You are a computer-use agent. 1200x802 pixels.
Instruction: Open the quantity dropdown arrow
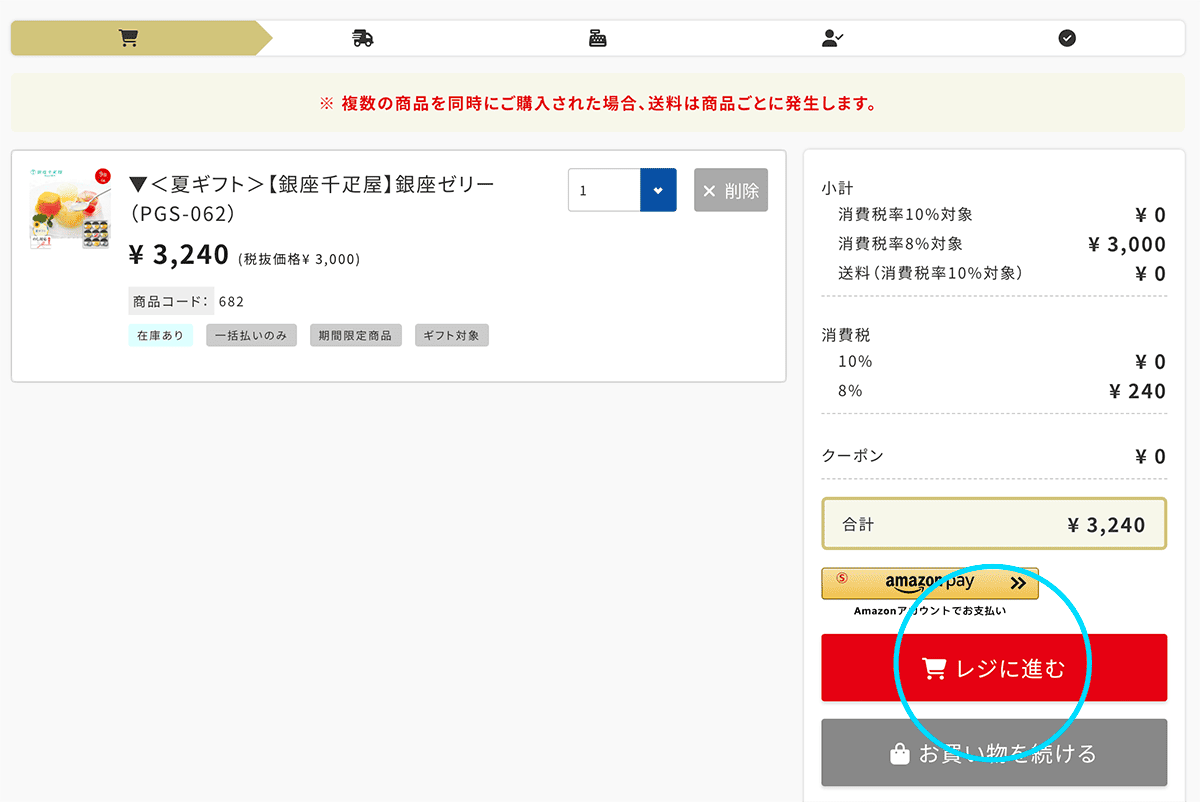(x=658, y=190)
